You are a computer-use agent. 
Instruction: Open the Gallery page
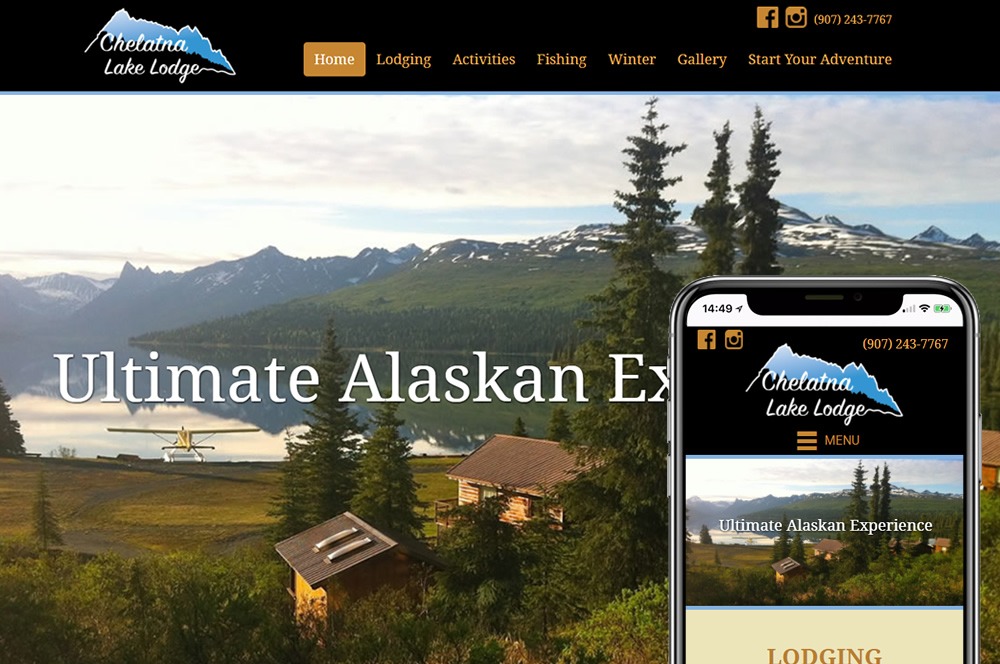click(x=702, y=59)
